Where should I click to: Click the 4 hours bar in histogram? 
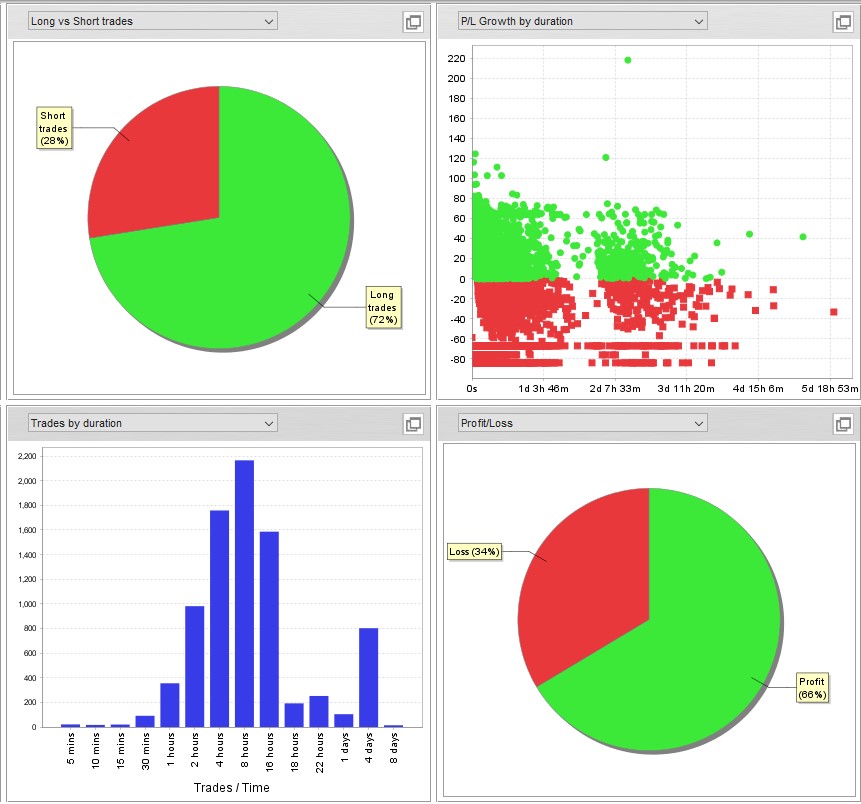coord(220,619)
